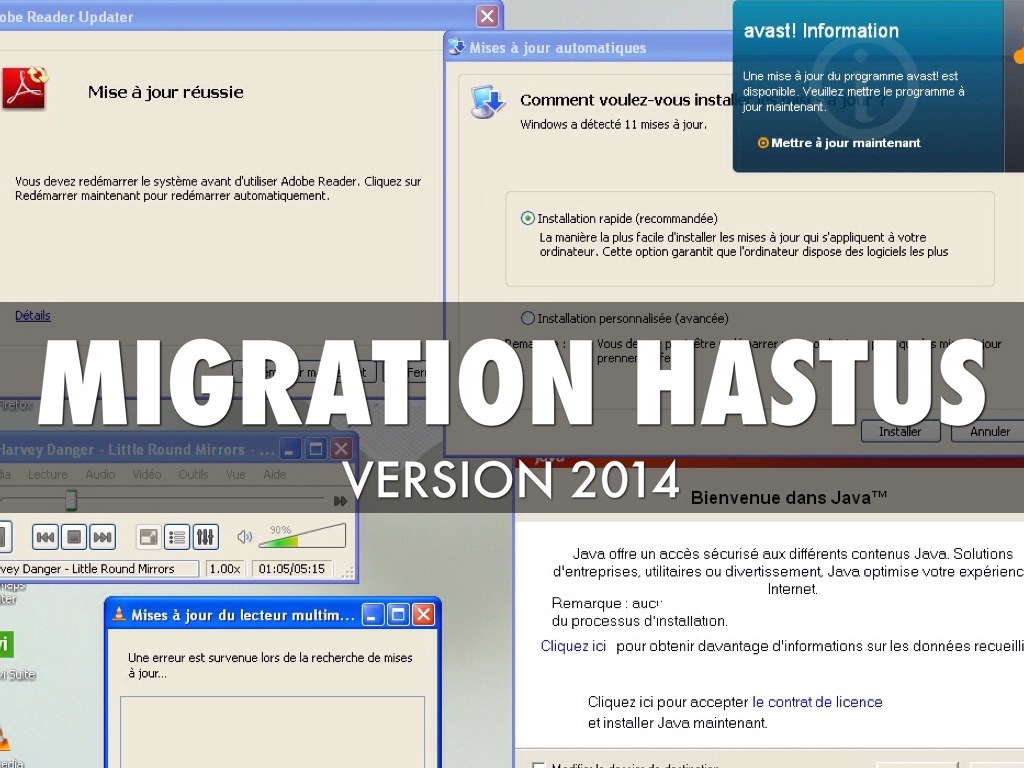Open the Audio menu in VLC
This screenshot has width=1024, height=768.
[100, 475]
